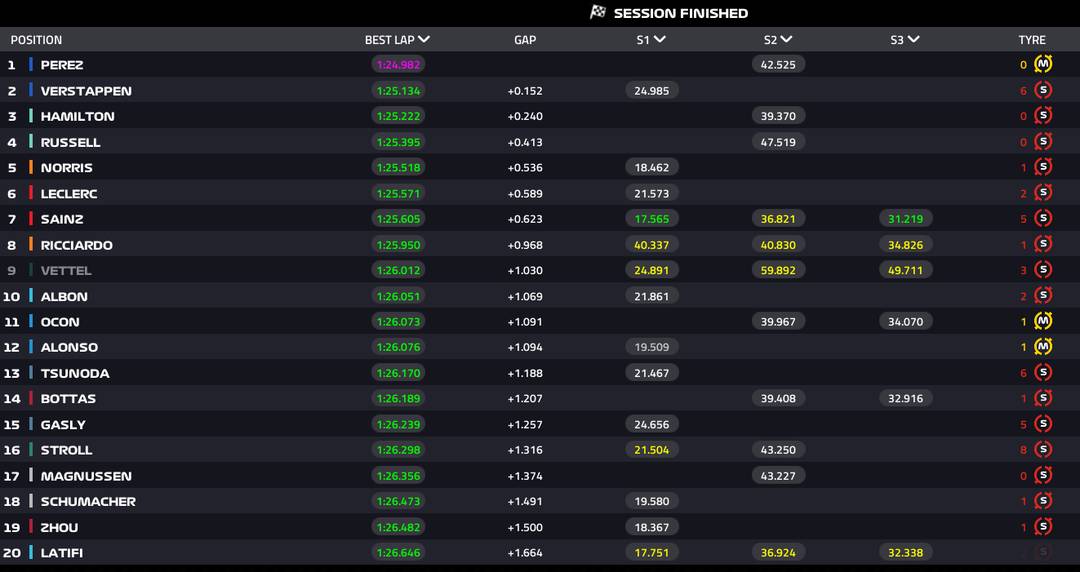Click Stroll's soft tyre icon
This screenshot has width=1080, height=572.
tap(1043, 450)
